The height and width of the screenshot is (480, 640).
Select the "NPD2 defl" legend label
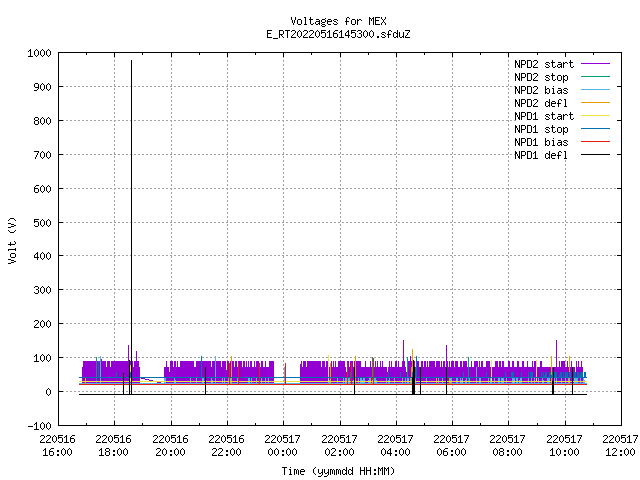coord(541,103)
